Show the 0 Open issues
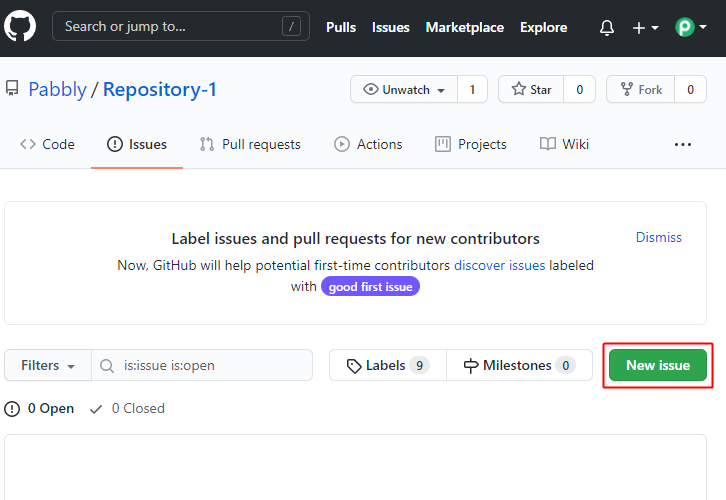Viewport: 726px width, 500px height. (39, 409)
